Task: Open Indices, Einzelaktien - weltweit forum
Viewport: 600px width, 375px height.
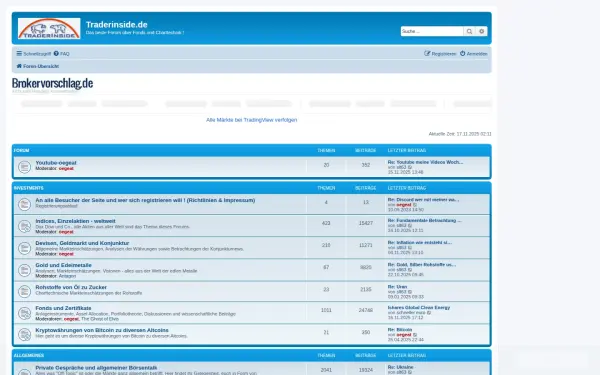Action: (75, 221)
